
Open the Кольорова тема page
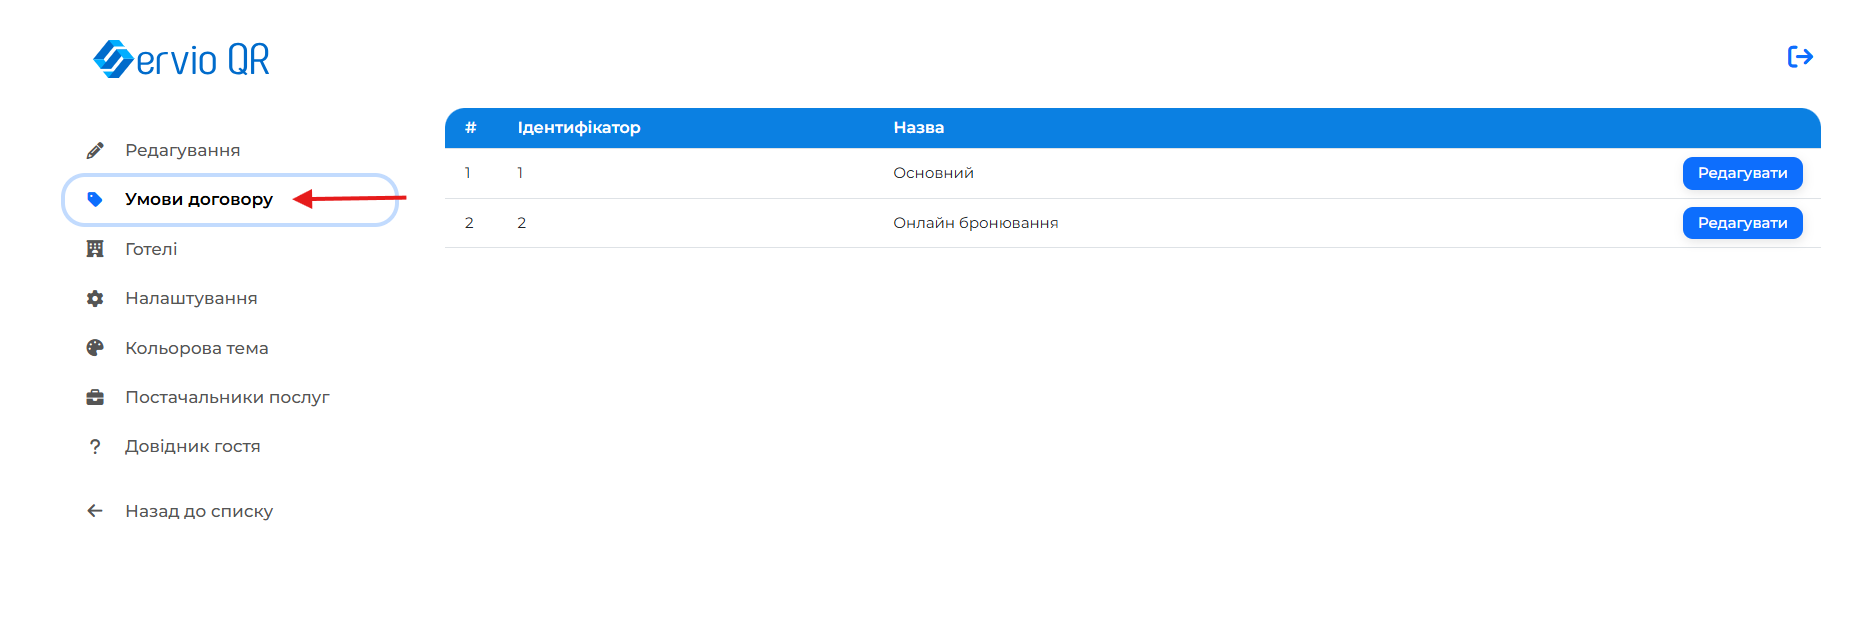[x=196, y=348]
